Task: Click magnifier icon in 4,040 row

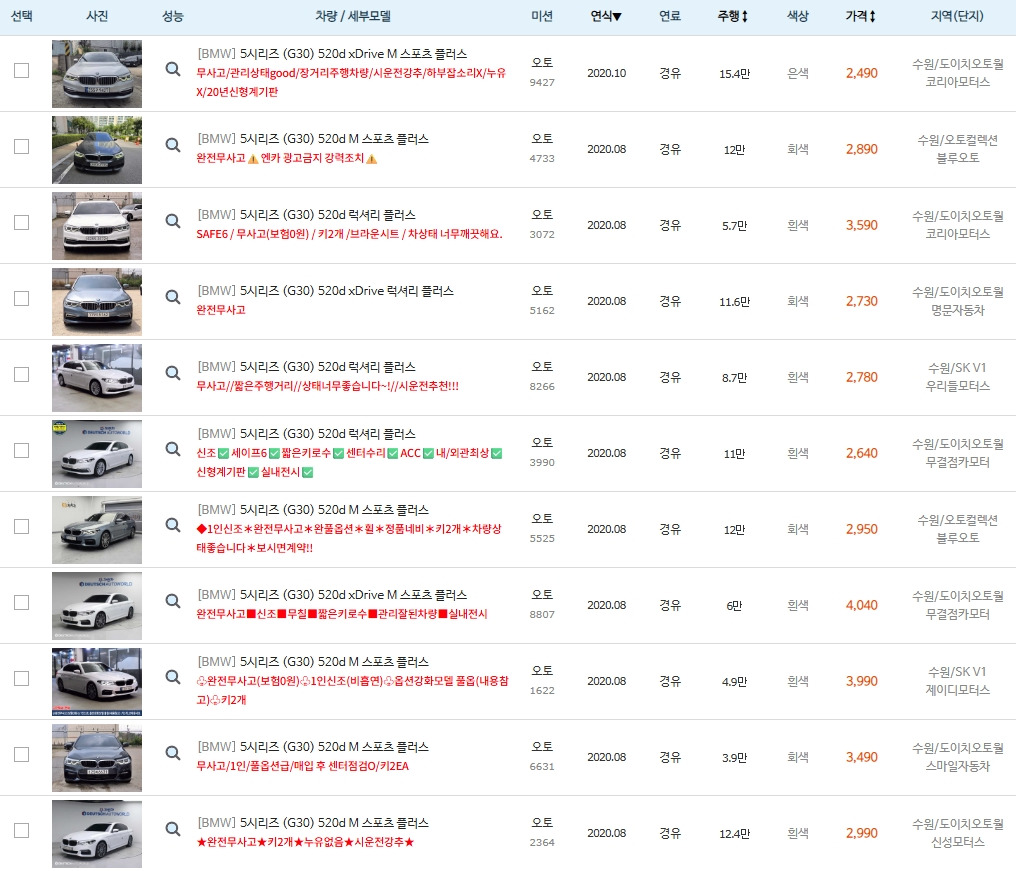Action: pos(172,600)
